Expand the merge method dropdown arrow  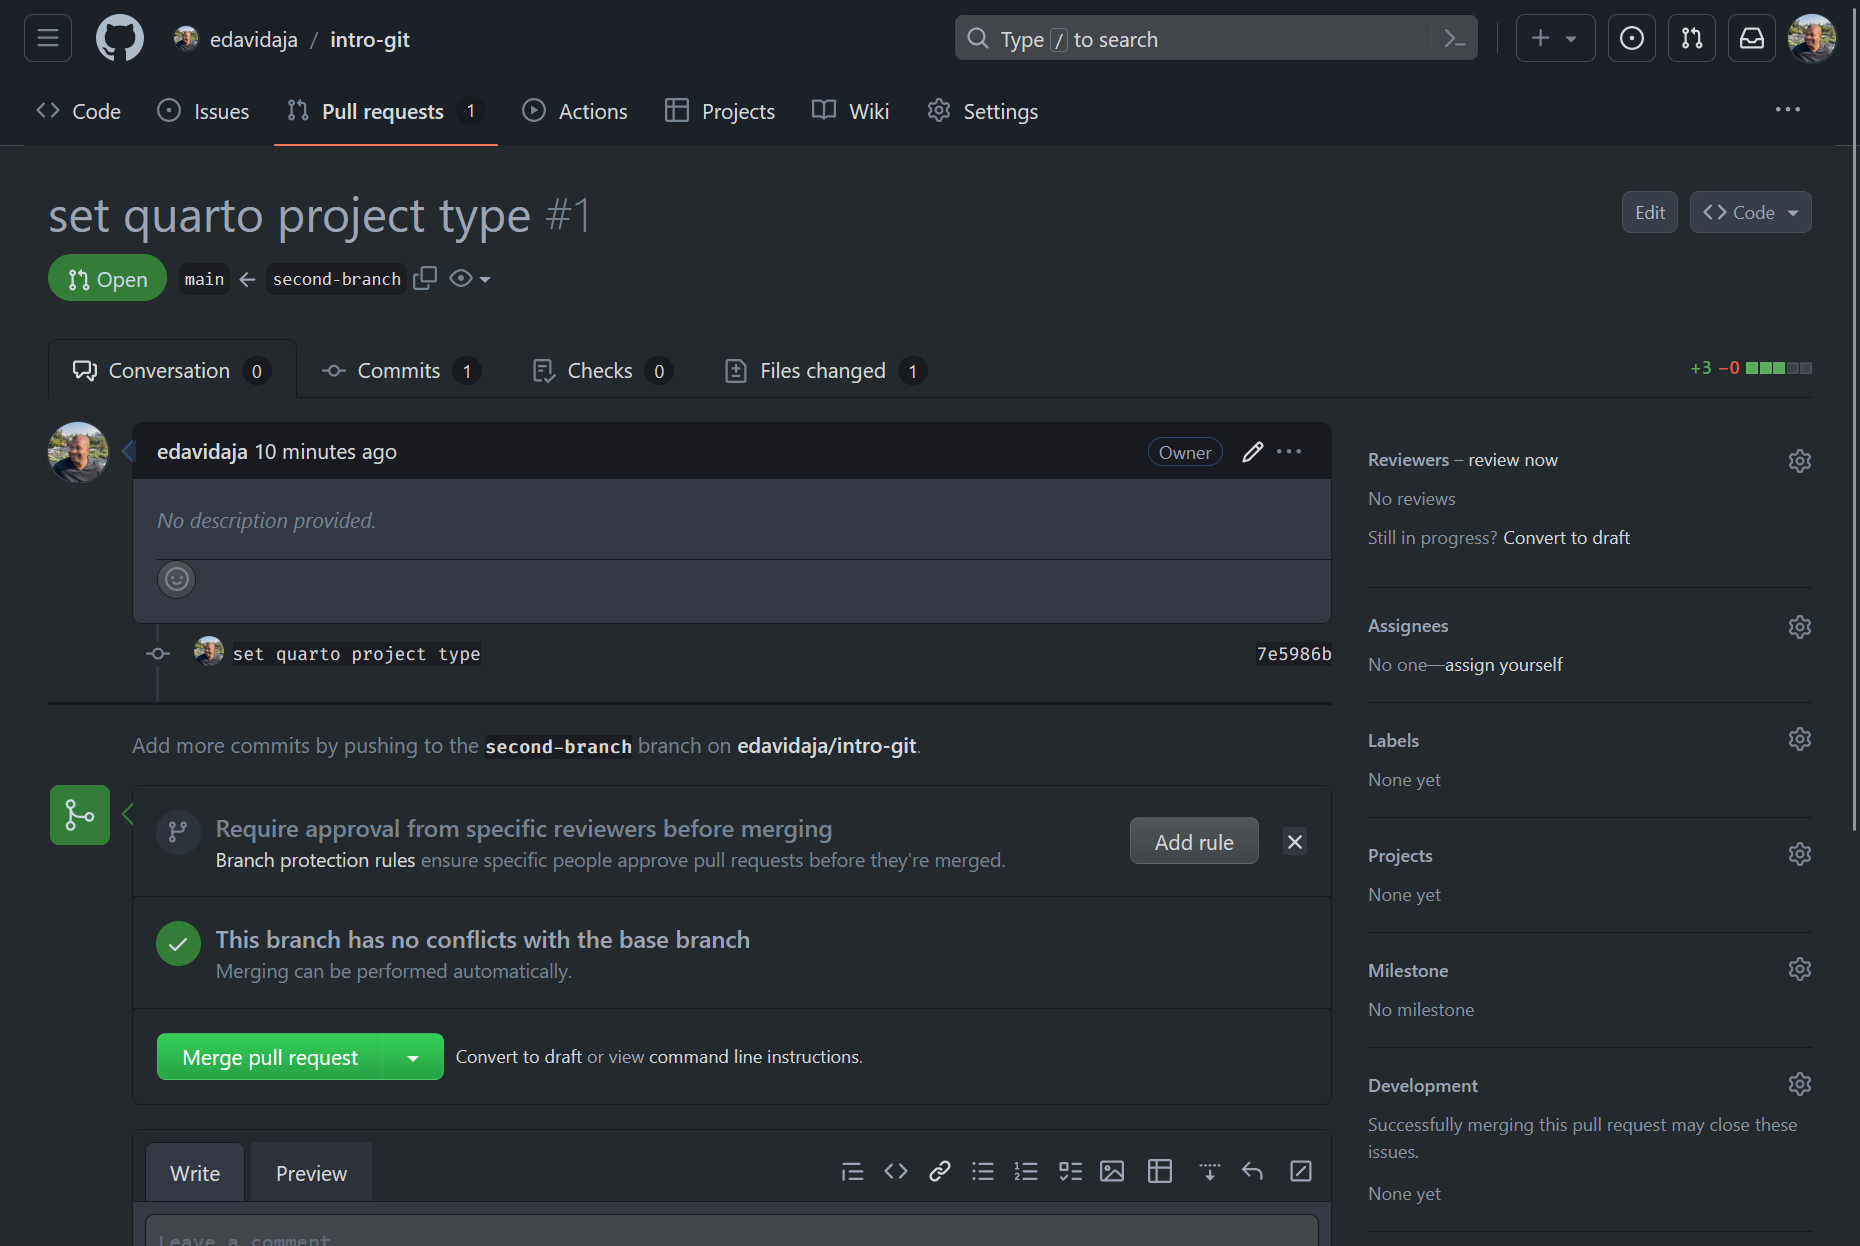(413, 1057)
